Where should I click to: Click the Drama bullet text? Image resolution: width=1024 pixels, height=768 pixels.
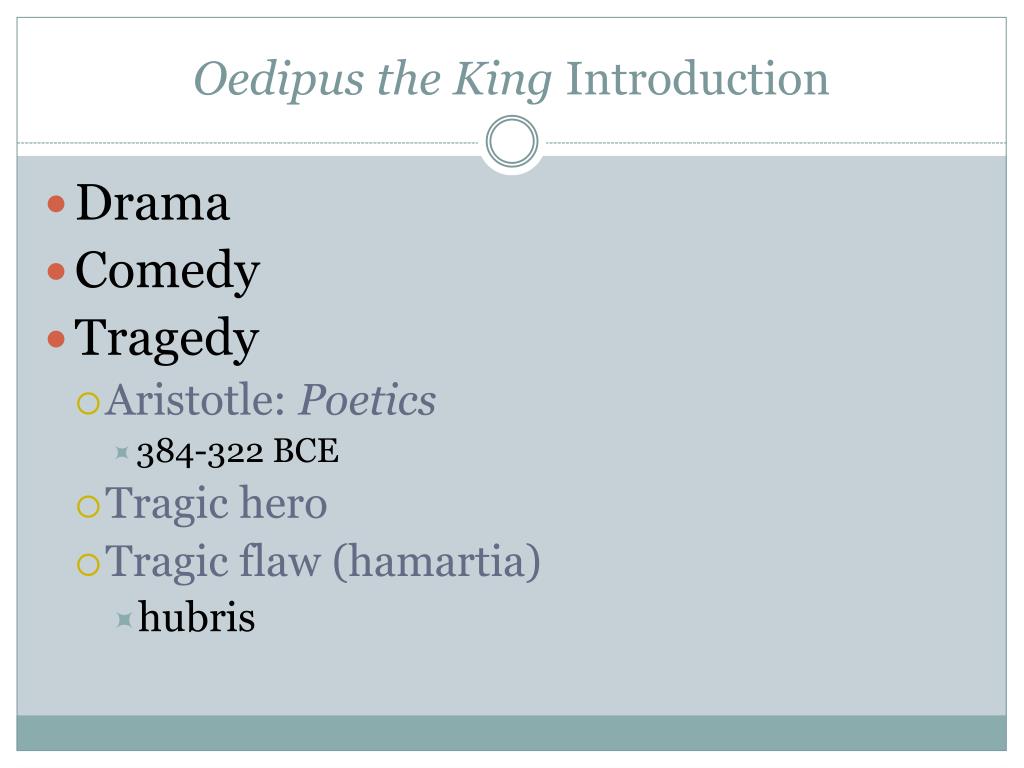(152, 202)
